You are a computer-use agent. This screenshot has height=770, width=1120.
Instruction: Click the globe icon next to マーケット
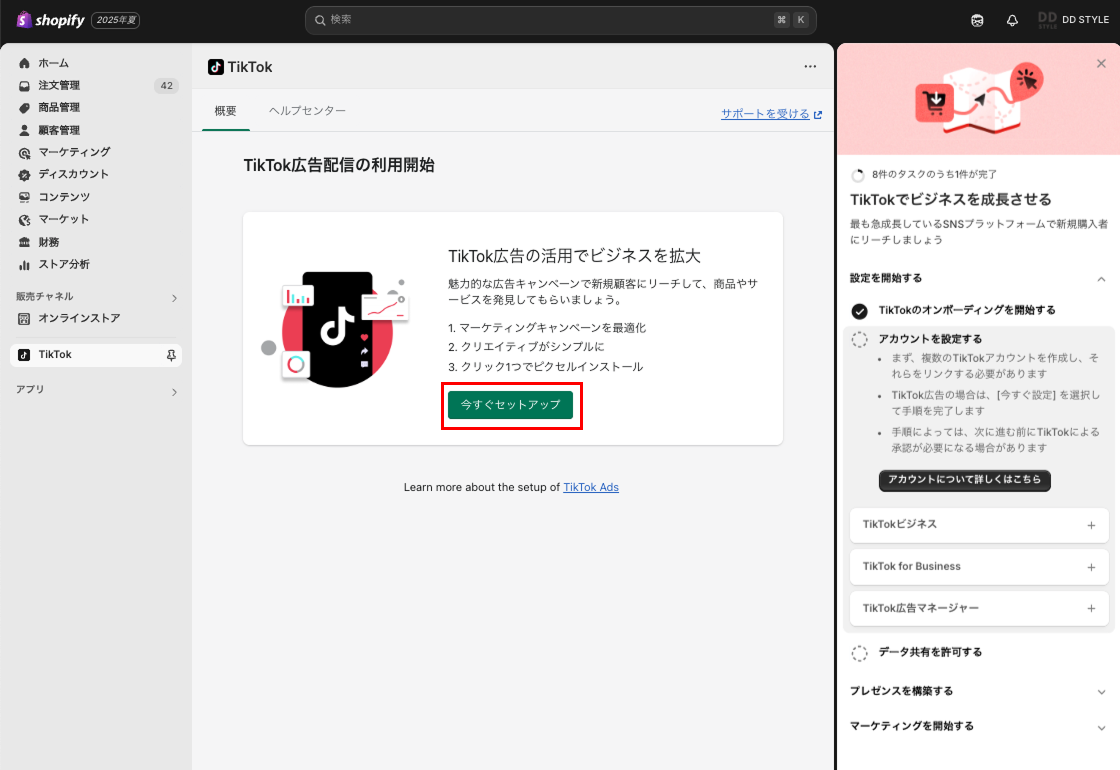pos(24,220)
